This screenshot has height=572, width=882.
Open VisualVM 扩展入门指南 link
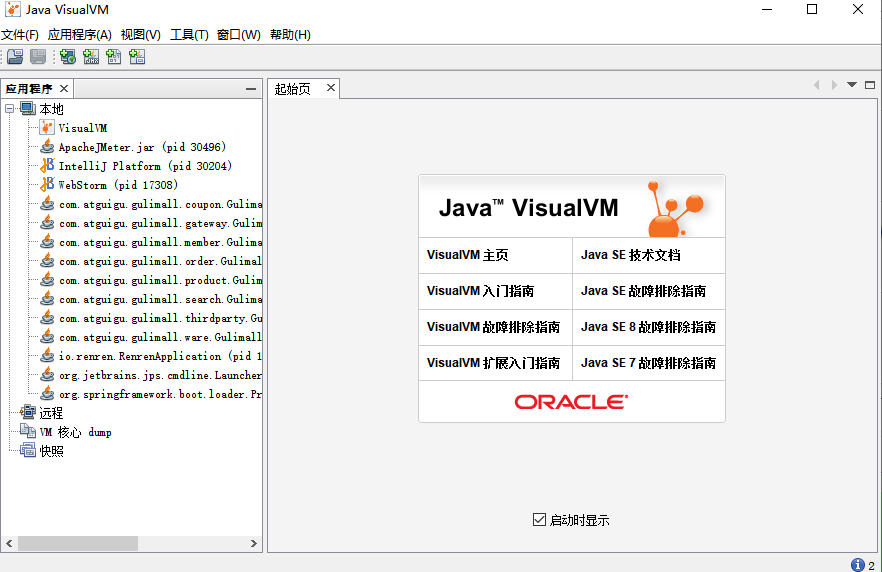(493, 363)
